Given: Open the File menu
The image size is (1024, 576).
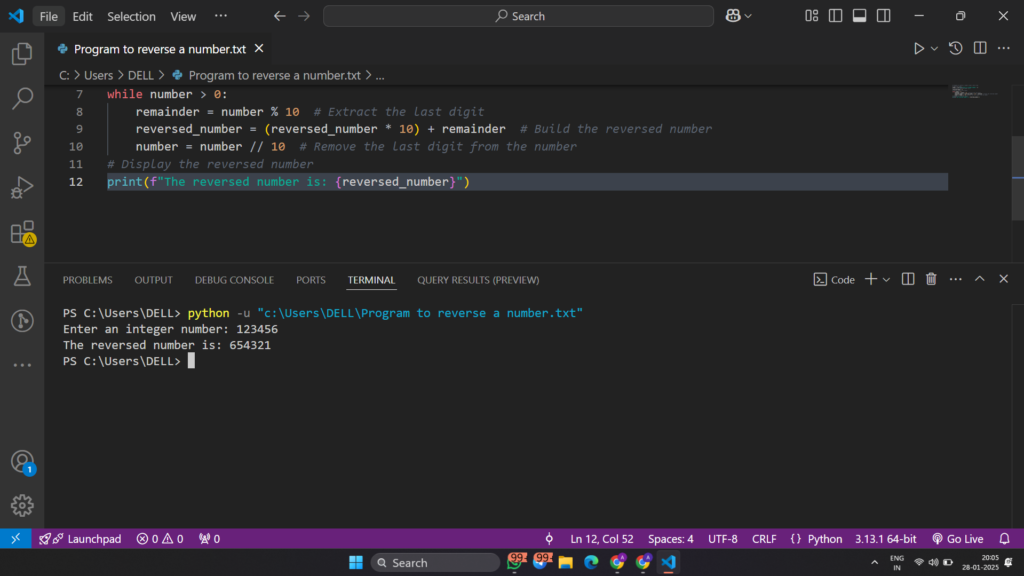Looking at the screenshot, I should pyautogui.click(x=48, y=16).
